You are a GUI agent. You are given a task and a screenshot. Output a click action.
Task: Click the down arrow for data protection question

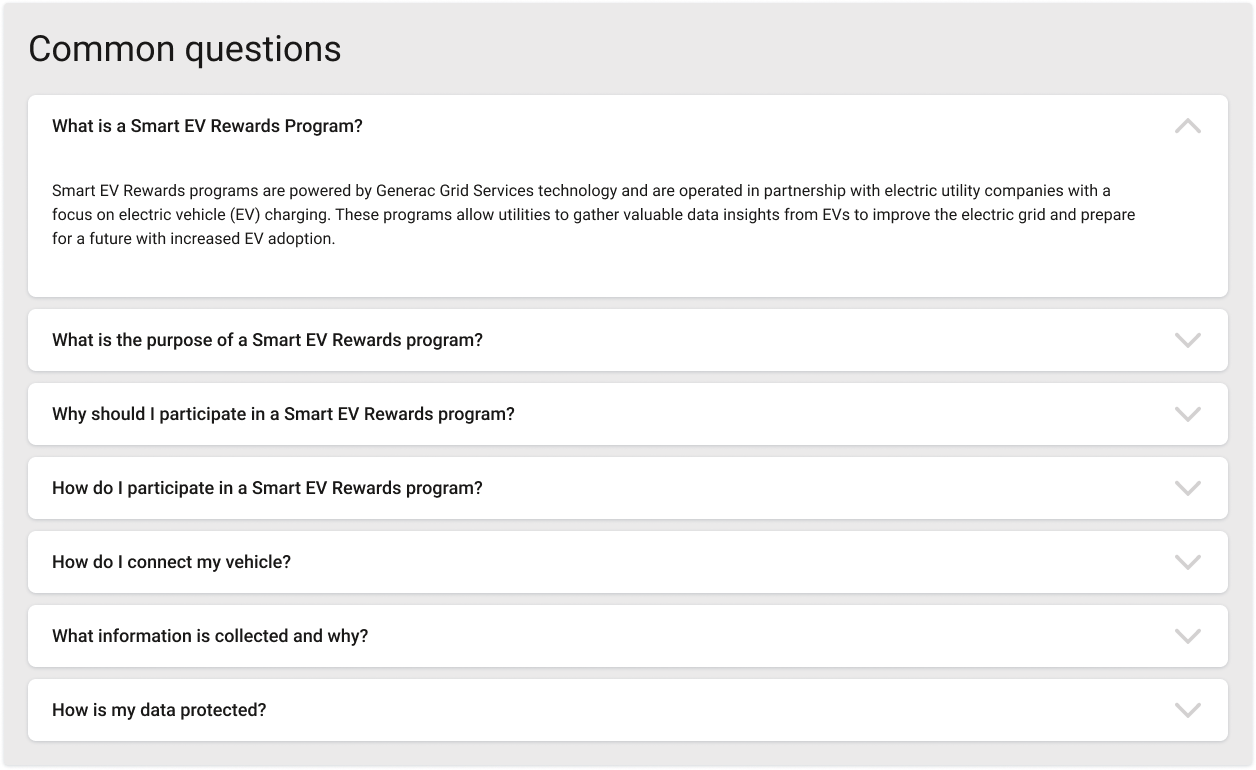click(1187, 710)
